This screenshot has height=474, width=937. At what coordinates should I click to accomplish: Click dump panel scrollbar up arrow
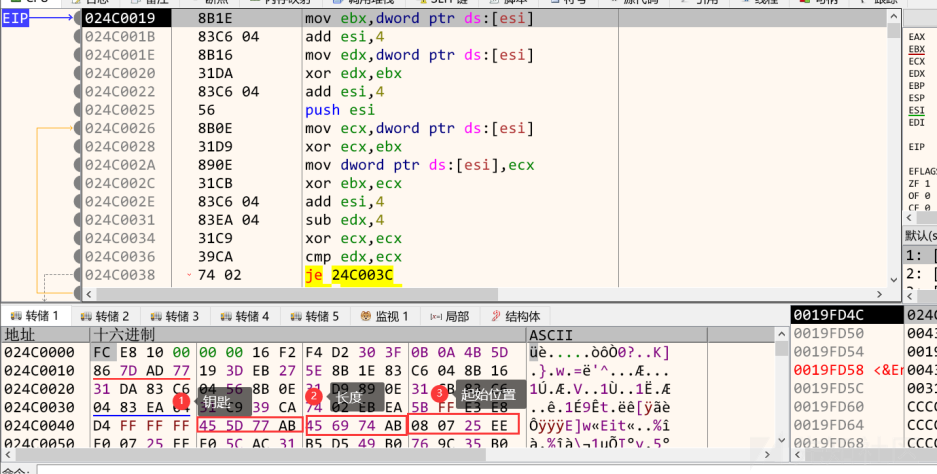(781, 334)
